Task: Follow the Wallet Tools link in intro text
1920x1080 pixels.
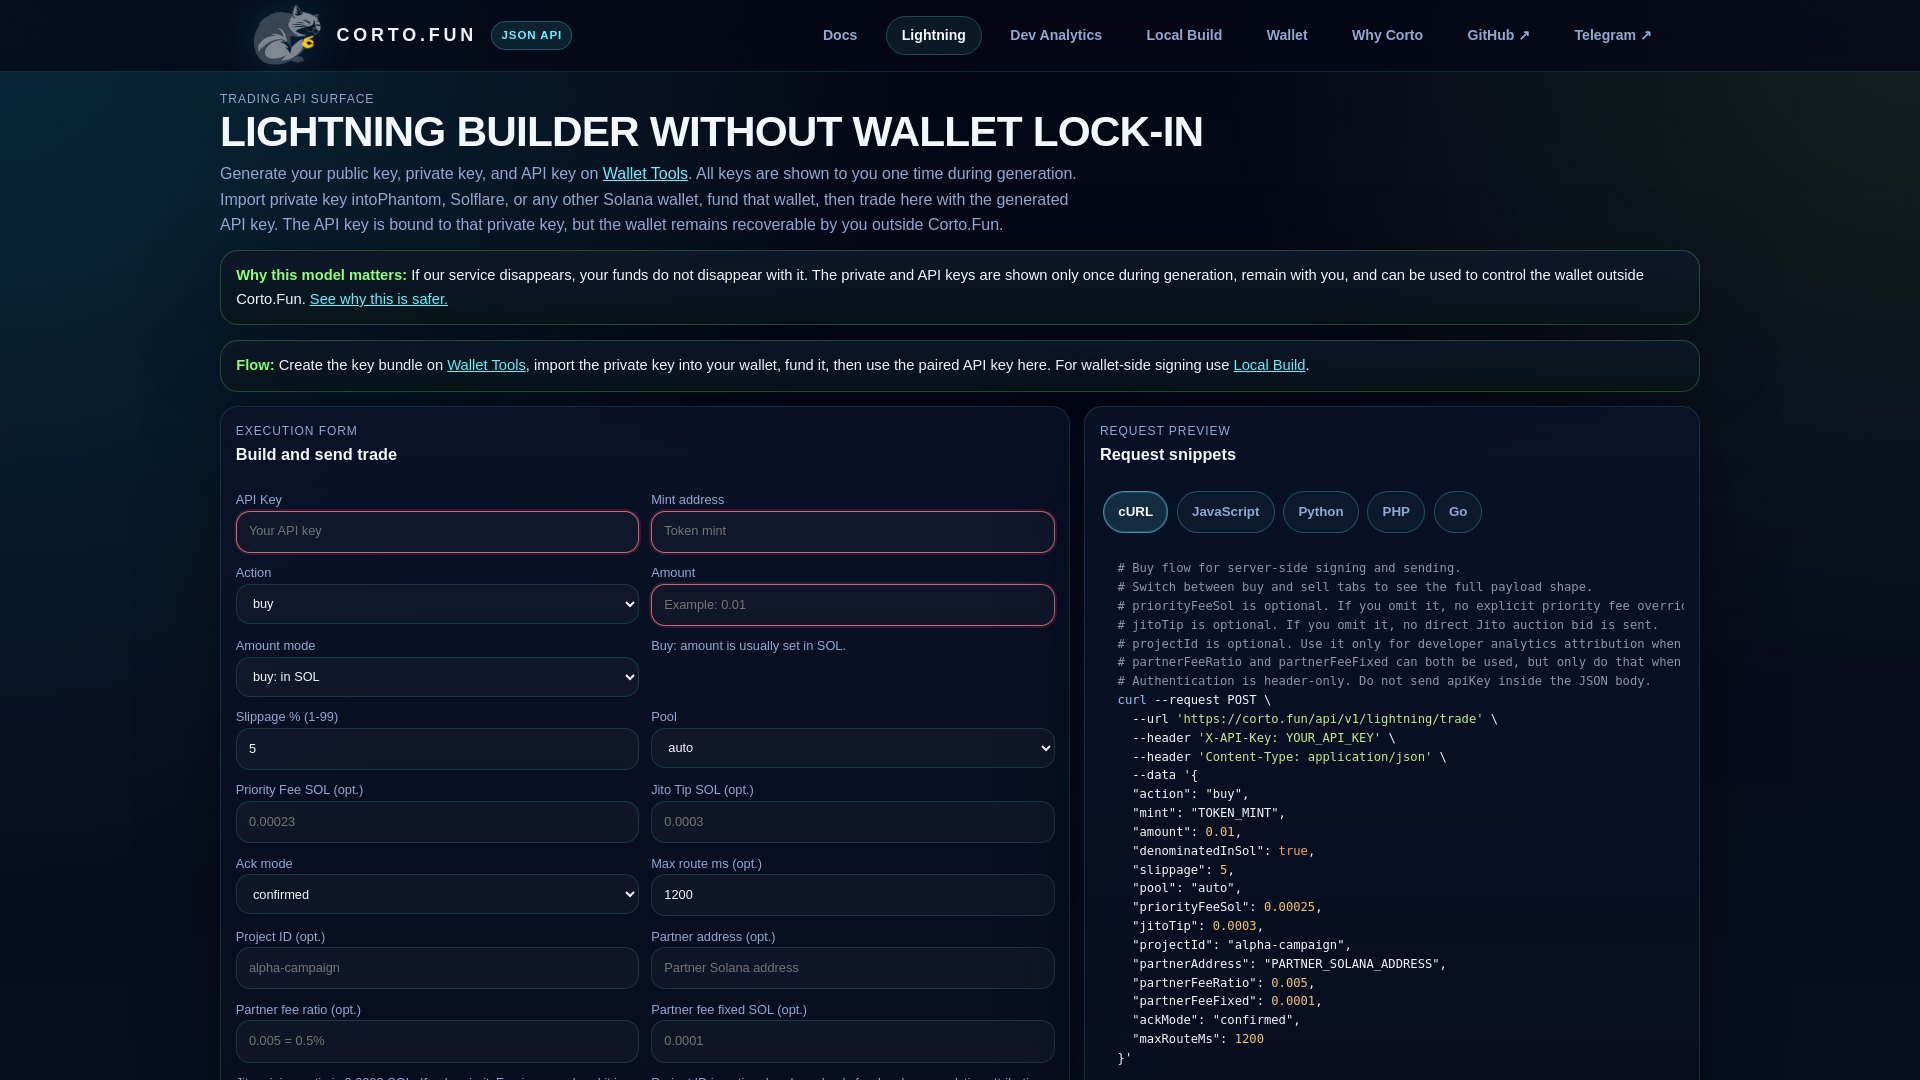Action: tap(645, 174)
